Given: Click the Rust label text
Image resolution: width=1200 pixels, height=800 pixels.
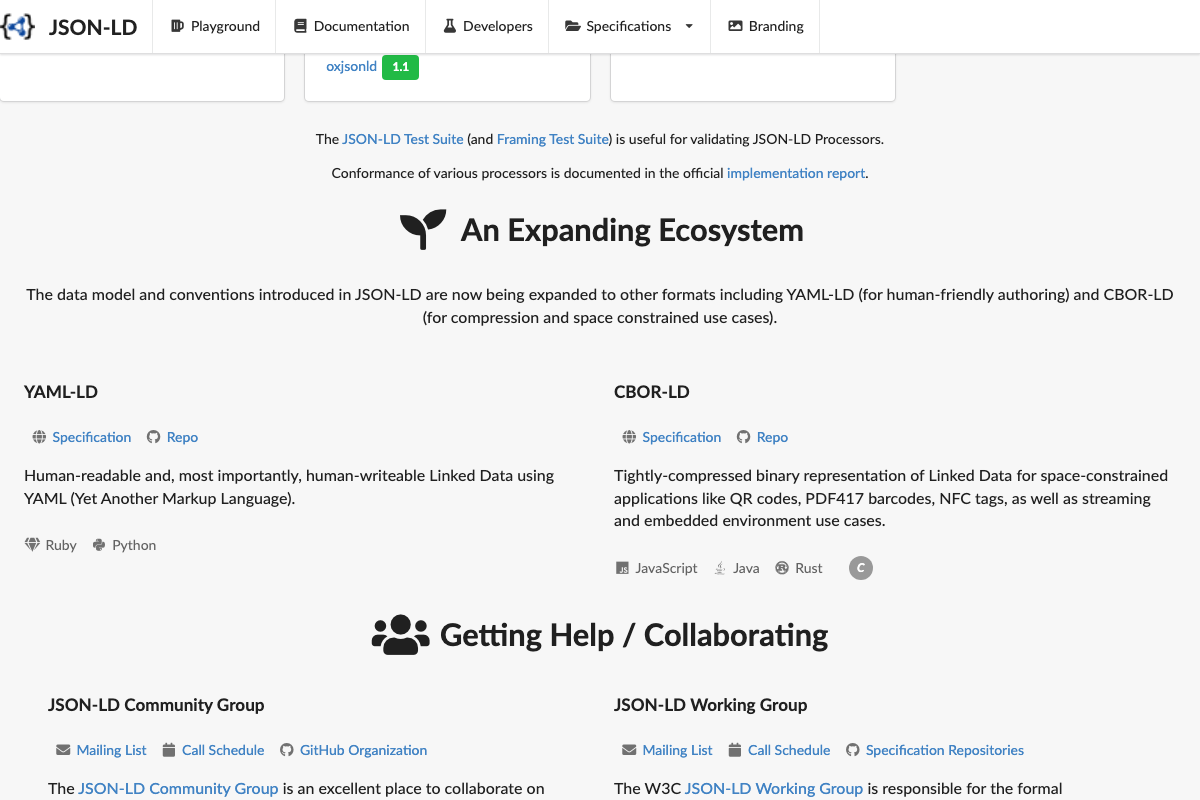Looking at the screenshot, I should click(x=809, y=568).
